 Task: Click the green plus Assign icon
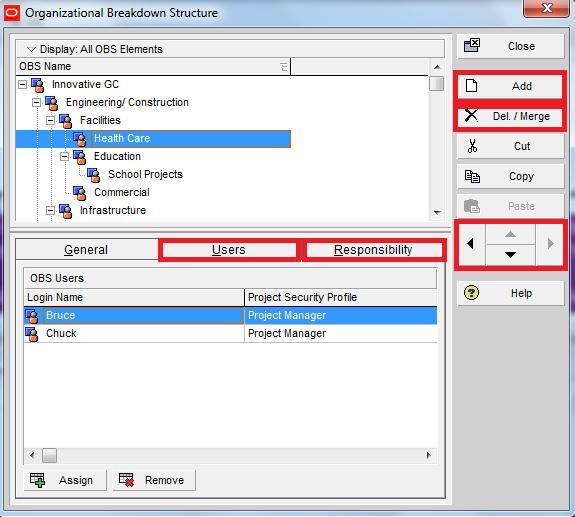point(37,480)
